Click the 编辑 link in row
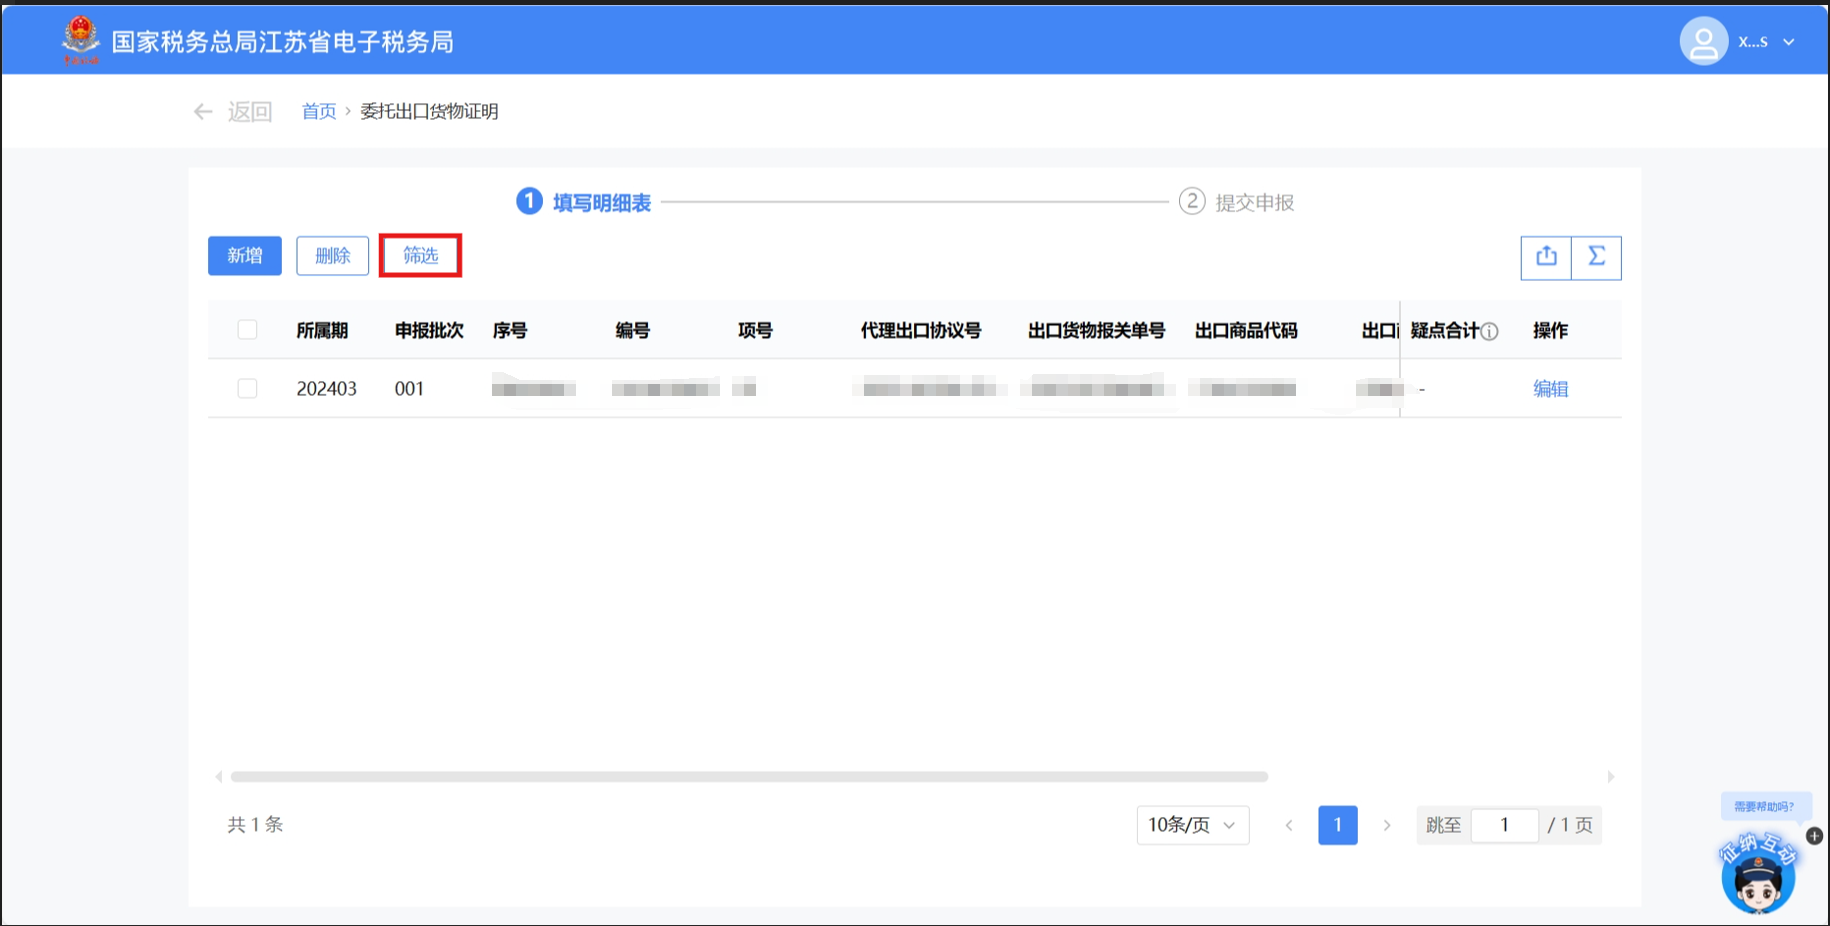Viewport: 1830px width, 926px height. (1550, 389)
